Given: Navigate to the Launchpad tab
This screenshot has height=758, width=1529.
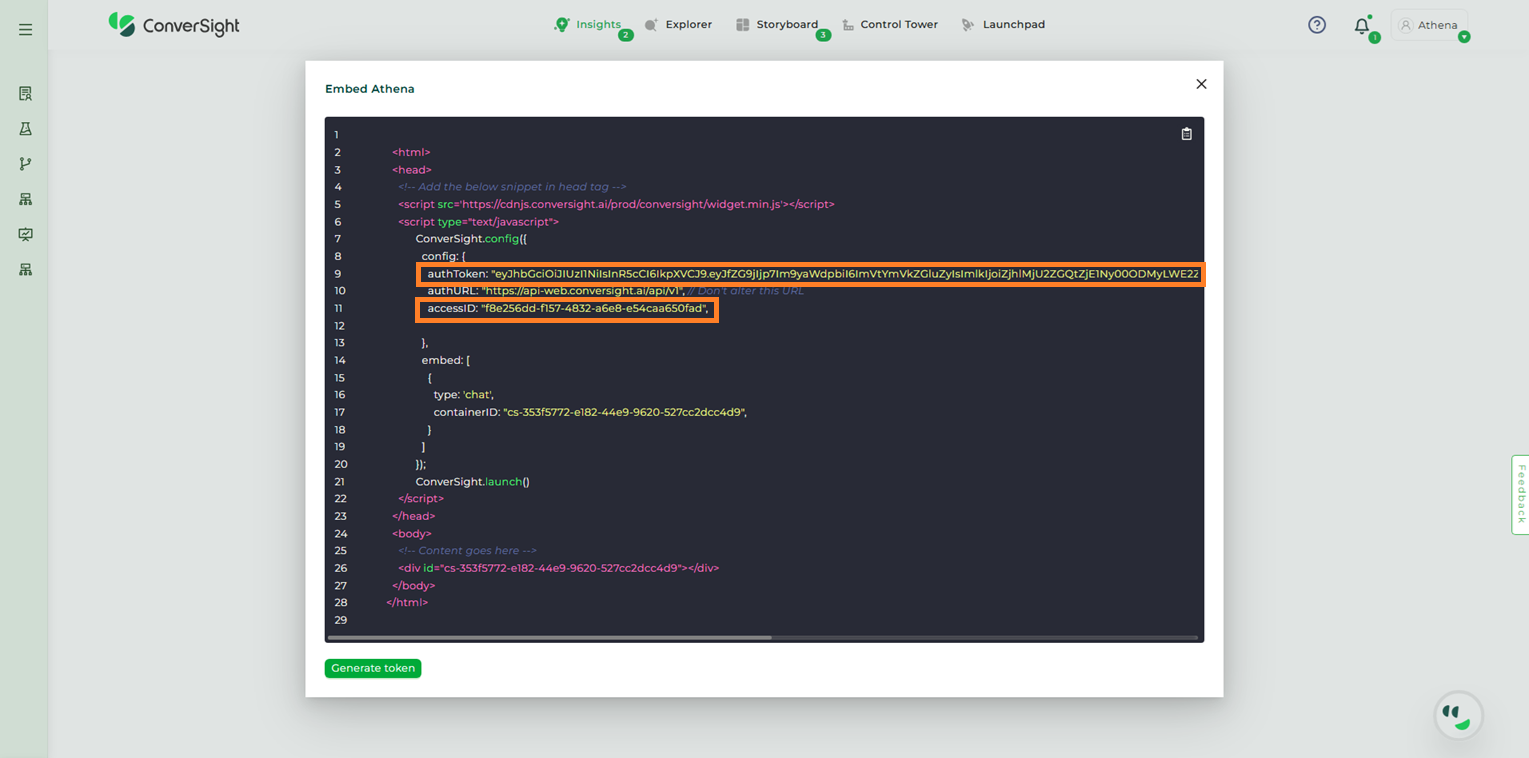Looking at the screenshot, I should click(x=1003, y=25).
